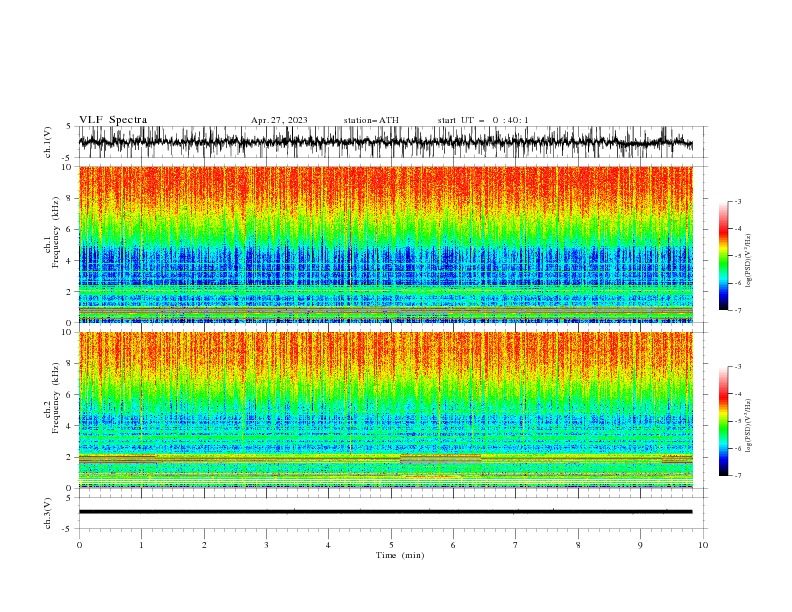Click inside the ch.2 spectrogram panel
The width and height of the screenshot is (792, 612).
385,410
